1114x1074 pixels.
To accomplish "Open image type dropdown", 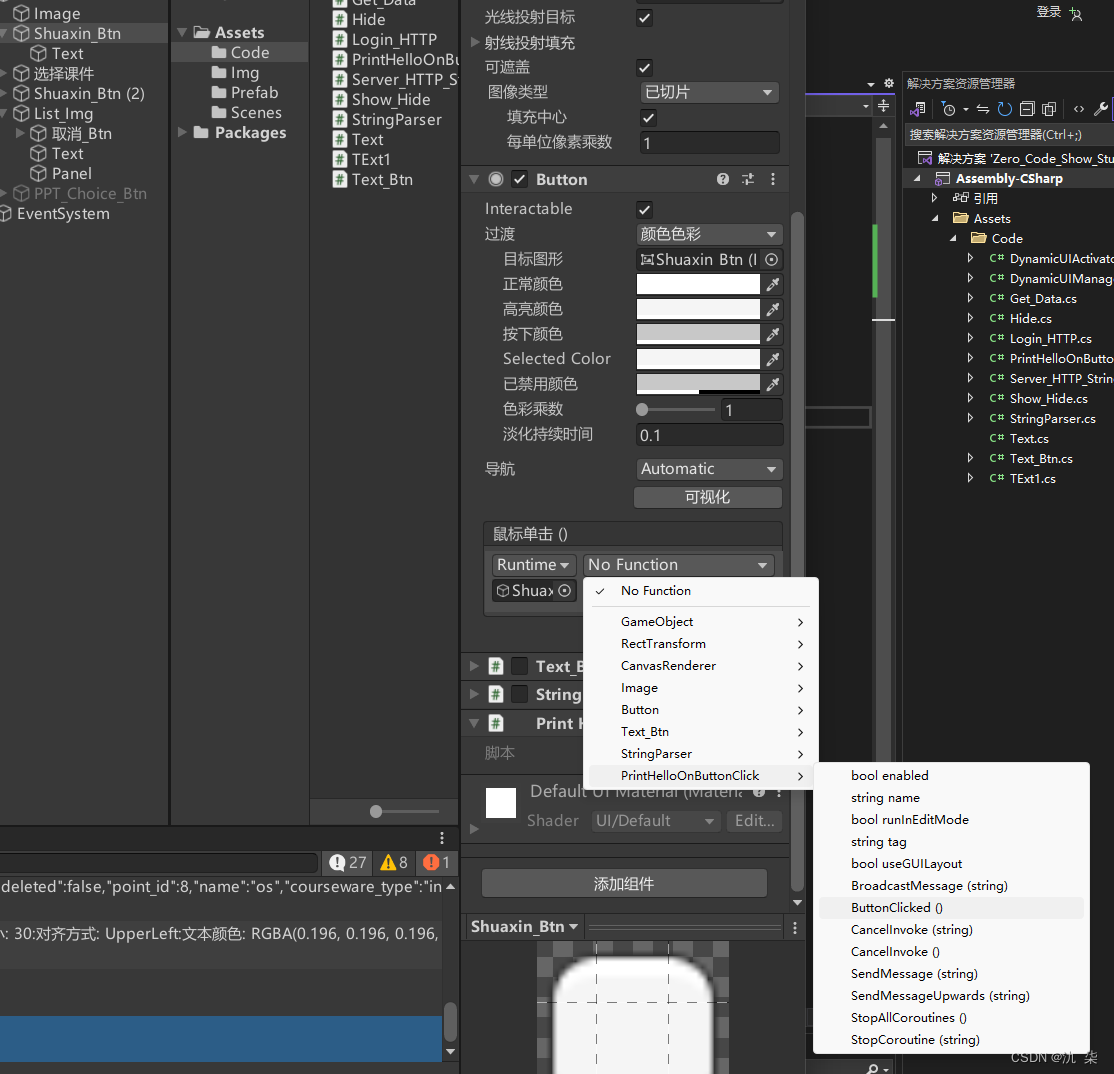I will click(709, 92).
